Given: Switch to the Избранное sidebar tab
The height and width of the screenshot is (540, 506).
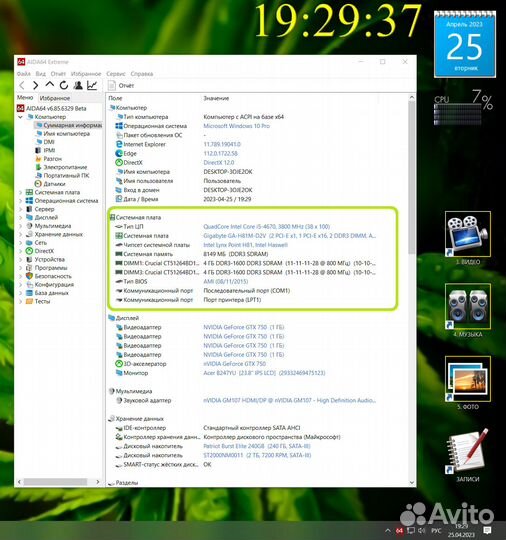Looking at the screenshot, I should (55, 98).
